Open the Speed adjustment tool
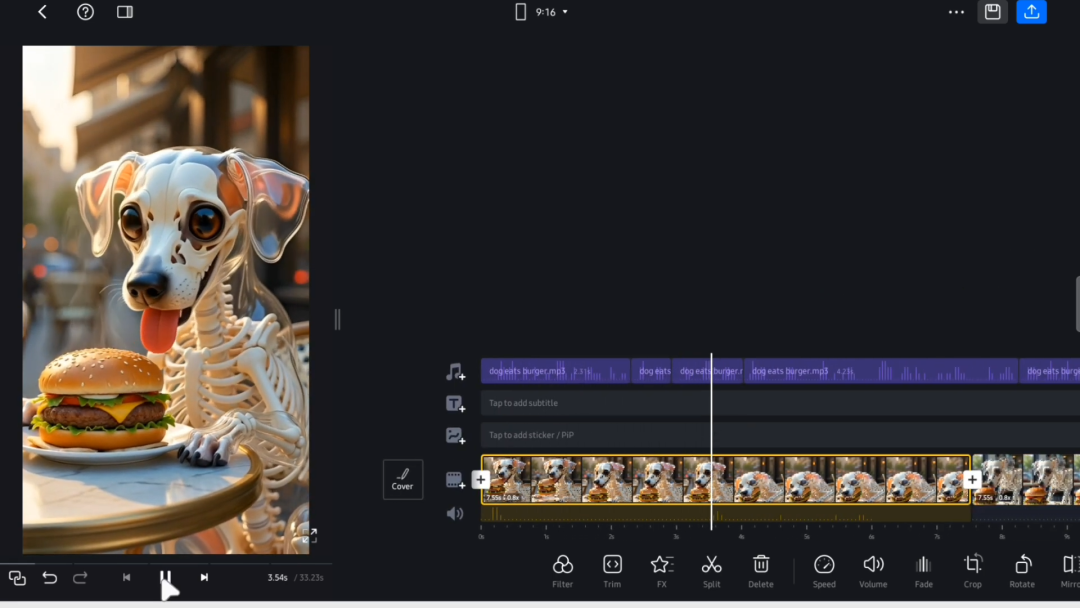1080x608 pixels. click(x=824, y=570)
